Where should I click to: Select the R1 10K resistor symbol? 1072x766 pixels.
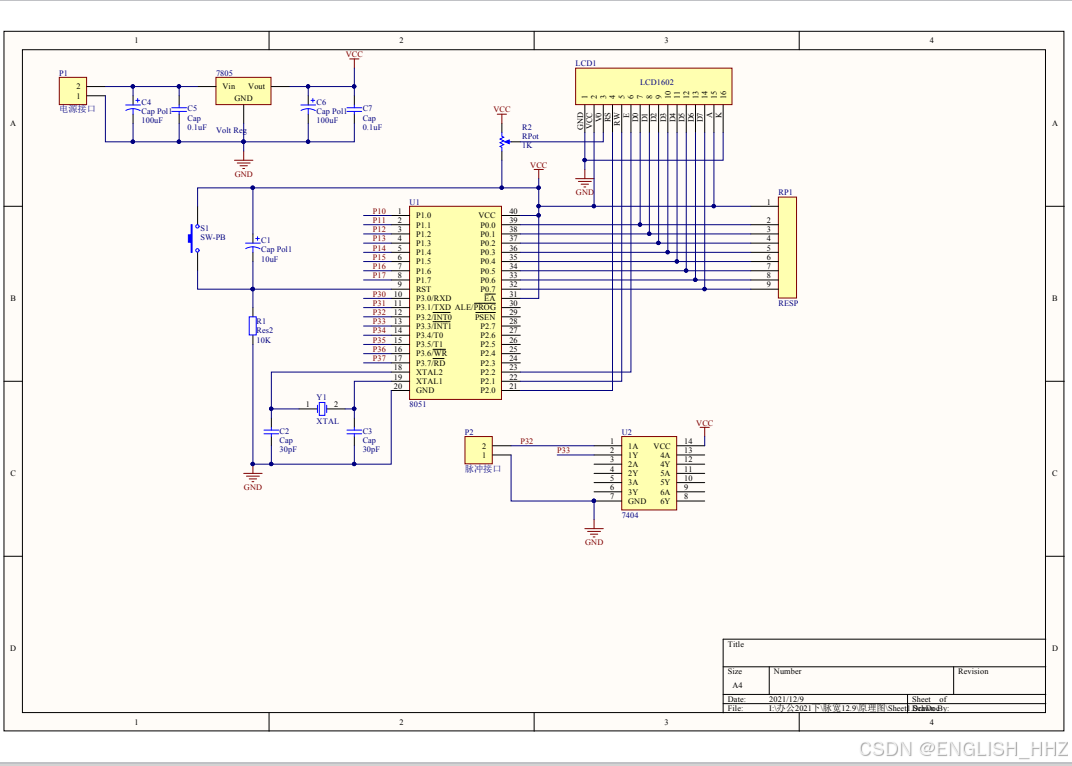coord(253,326)
